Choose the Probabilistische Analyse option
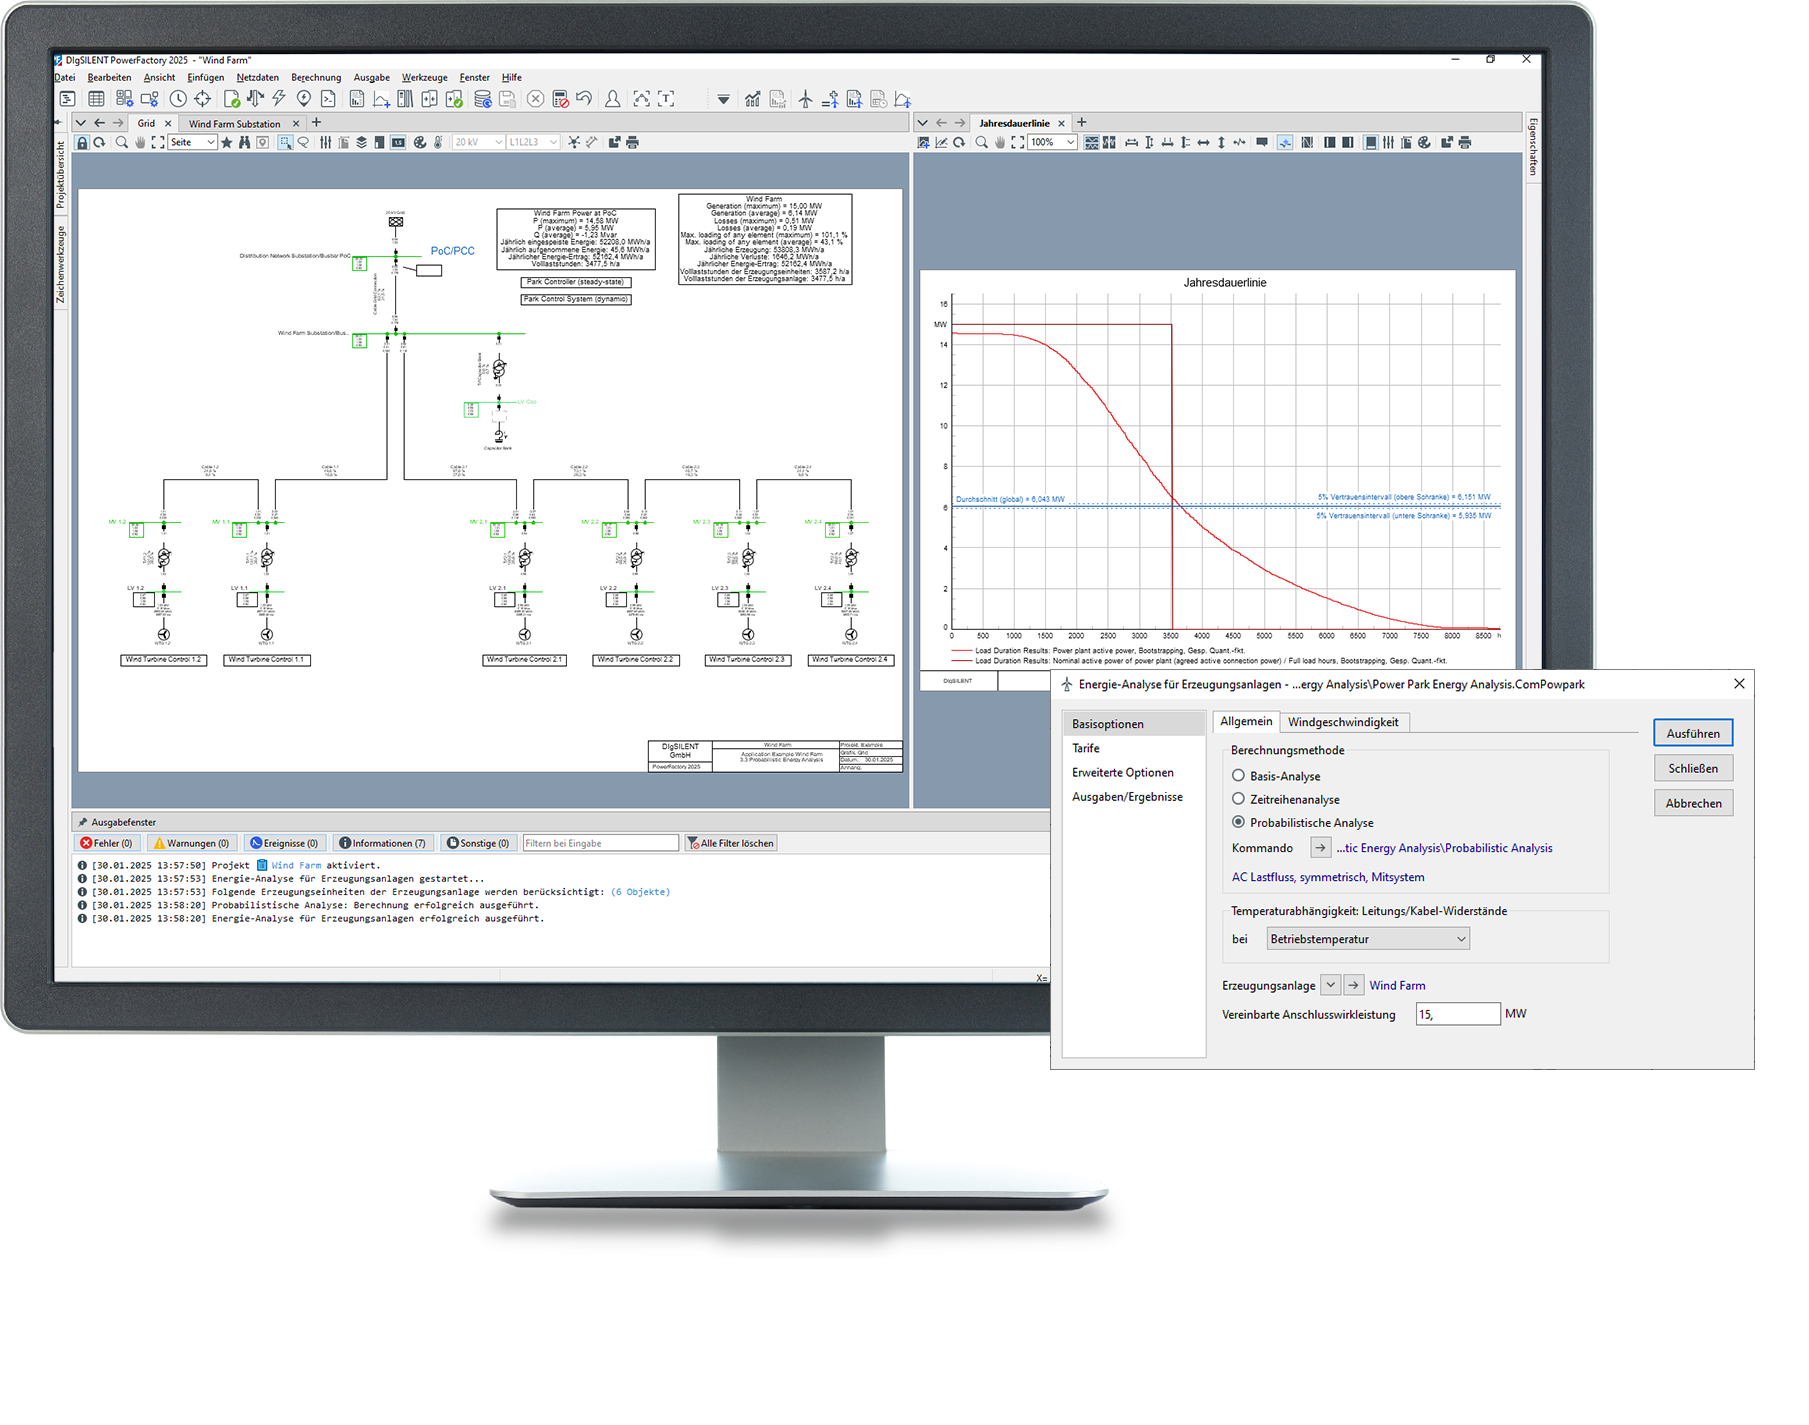Screen dimensions: 1809x1425 click(x=1238, y=822)
